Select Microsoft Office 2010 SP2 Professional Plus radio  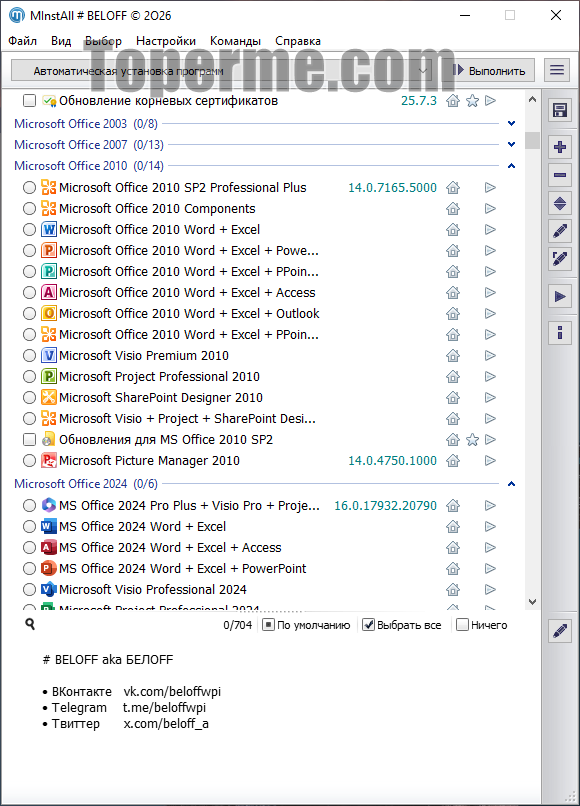coord(29,188)
